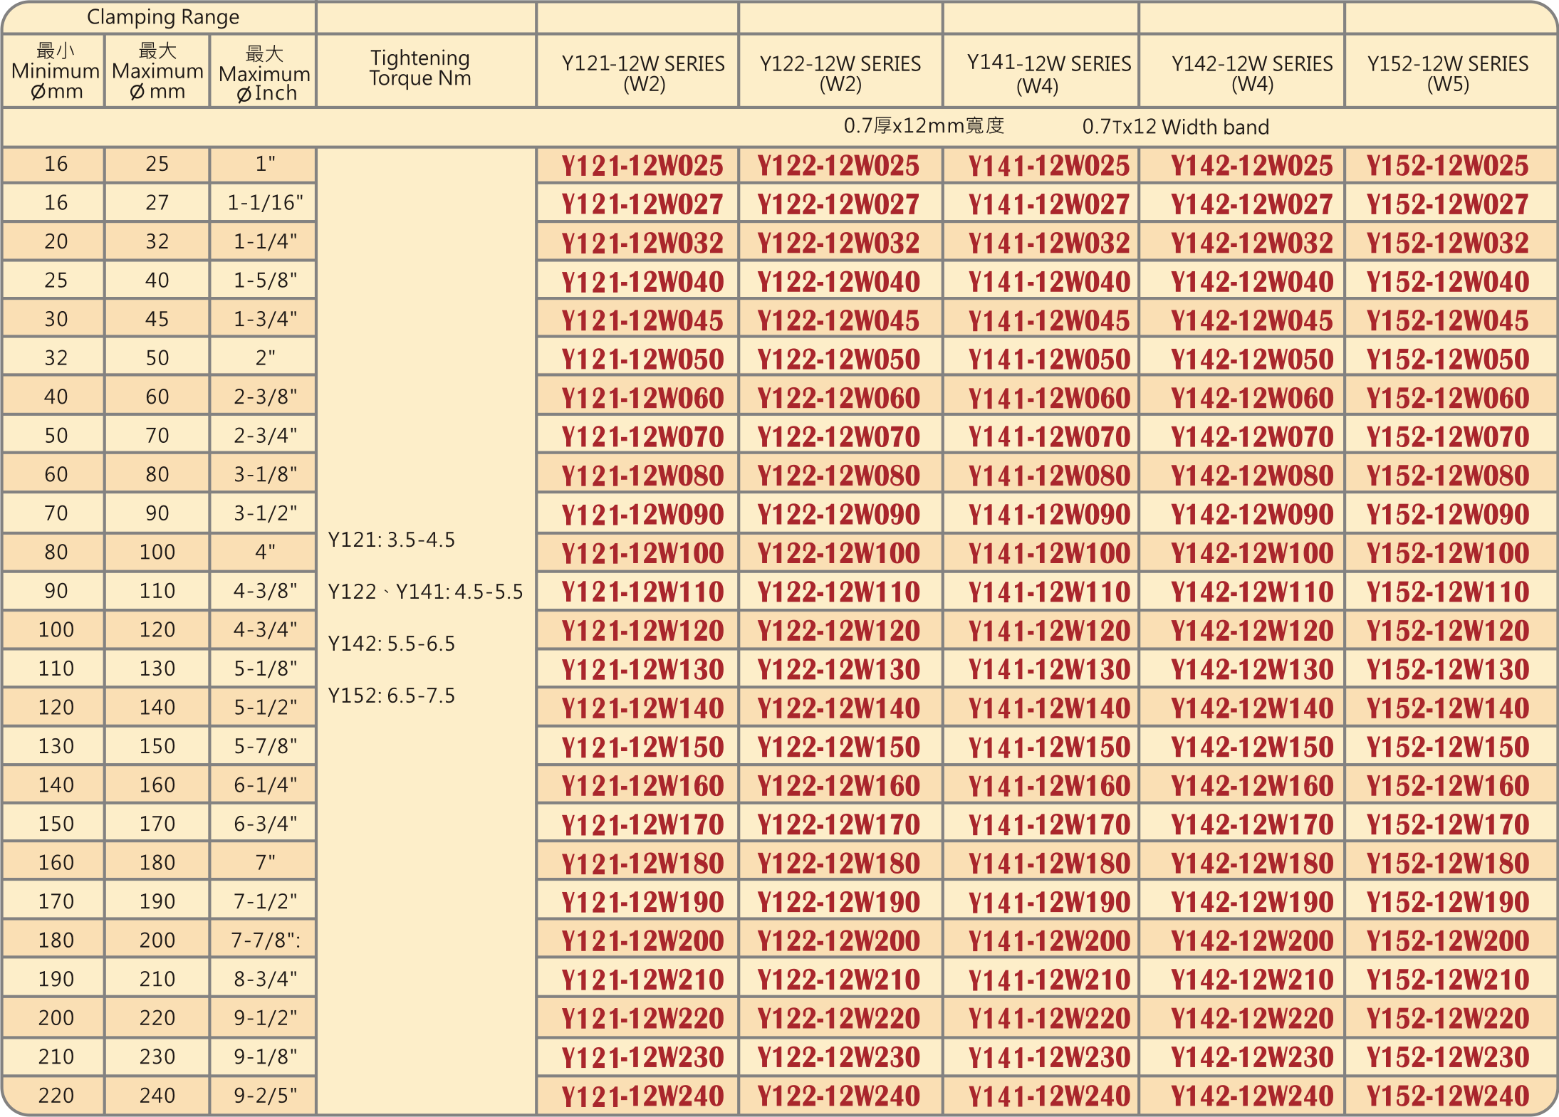Screen dimensions: 1559x1117
Task: Select the 5-1/2" inch size cell
Action: pyautogui.click(x=265, y=707)
